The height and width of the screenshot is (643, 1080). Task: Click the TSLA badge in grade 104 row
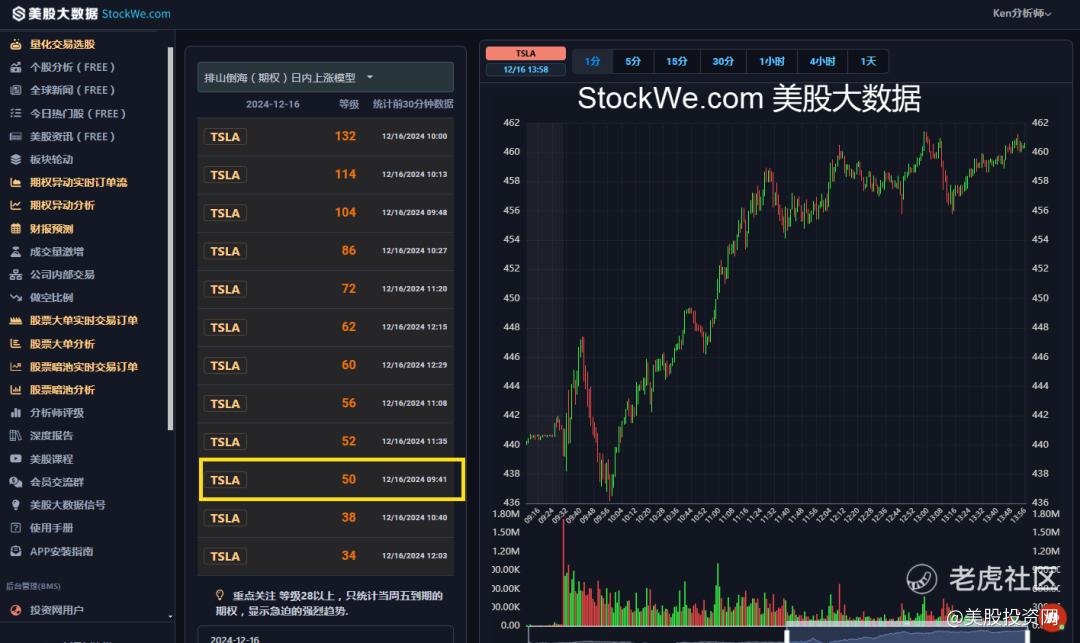(225, 213)
